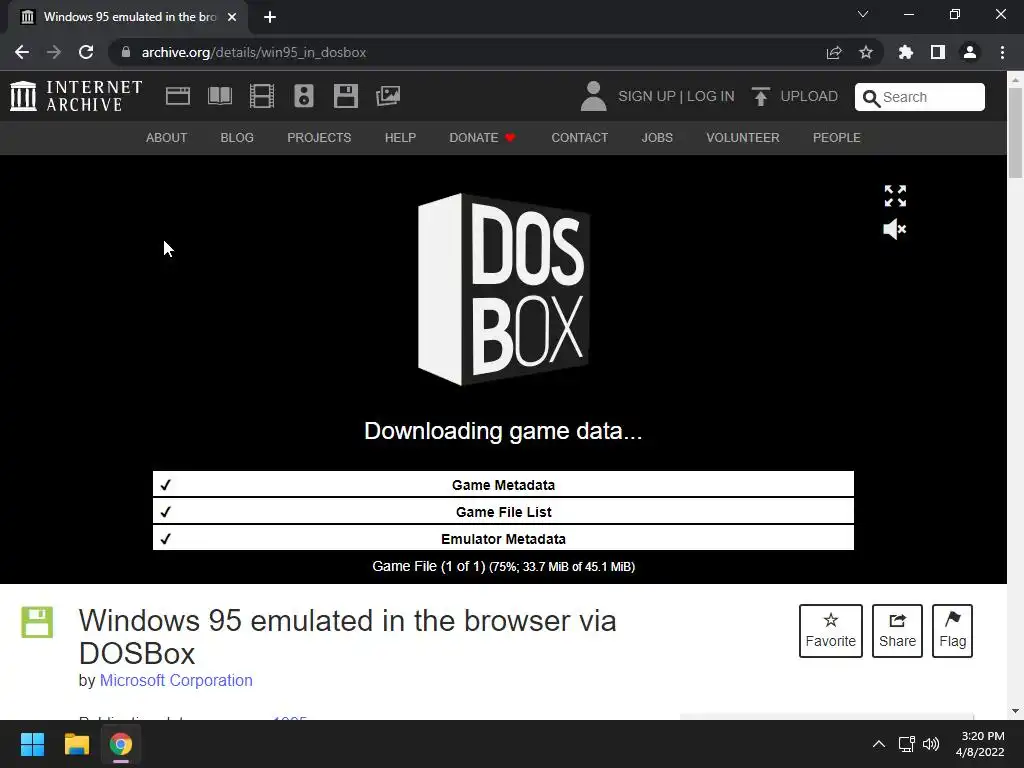Click the scrollbar down arrow
1024x768 pixels.
[x=1015, y=711]
